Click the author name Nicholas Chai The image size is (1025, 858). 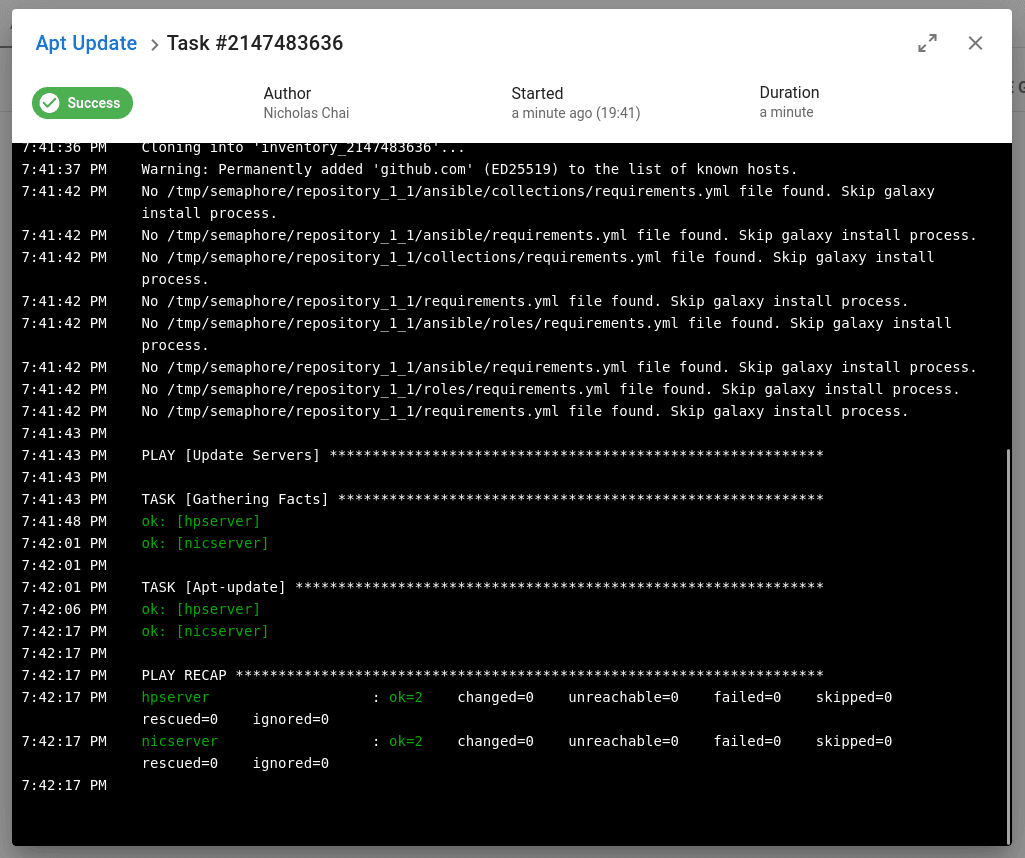click(x=306, y=113)
